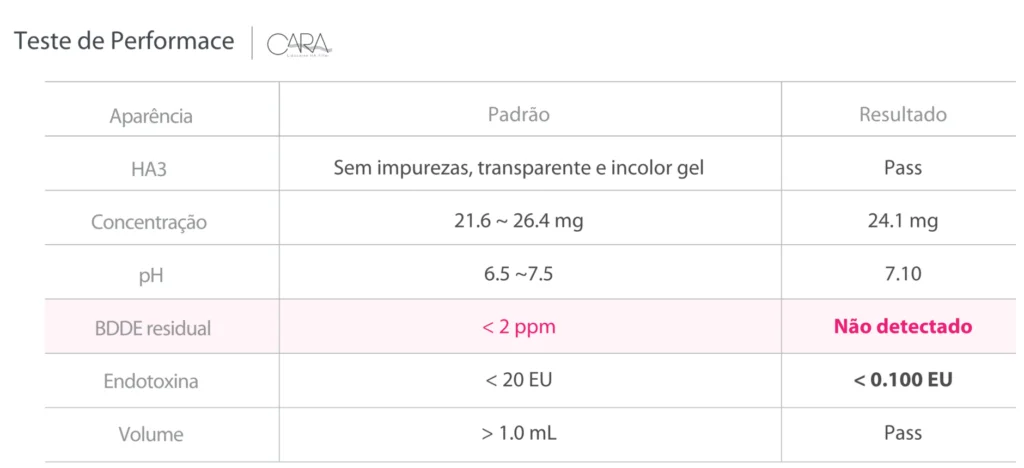Click the 7.10 pH result
Viewport: 1024px width, 468px height.
[903, 275]
